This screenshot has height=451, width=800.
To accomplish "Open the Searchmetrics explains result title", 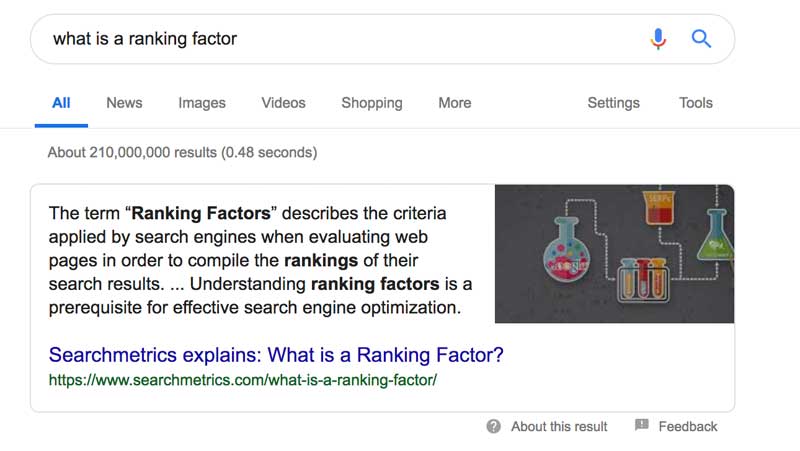I will pos(276,355).
